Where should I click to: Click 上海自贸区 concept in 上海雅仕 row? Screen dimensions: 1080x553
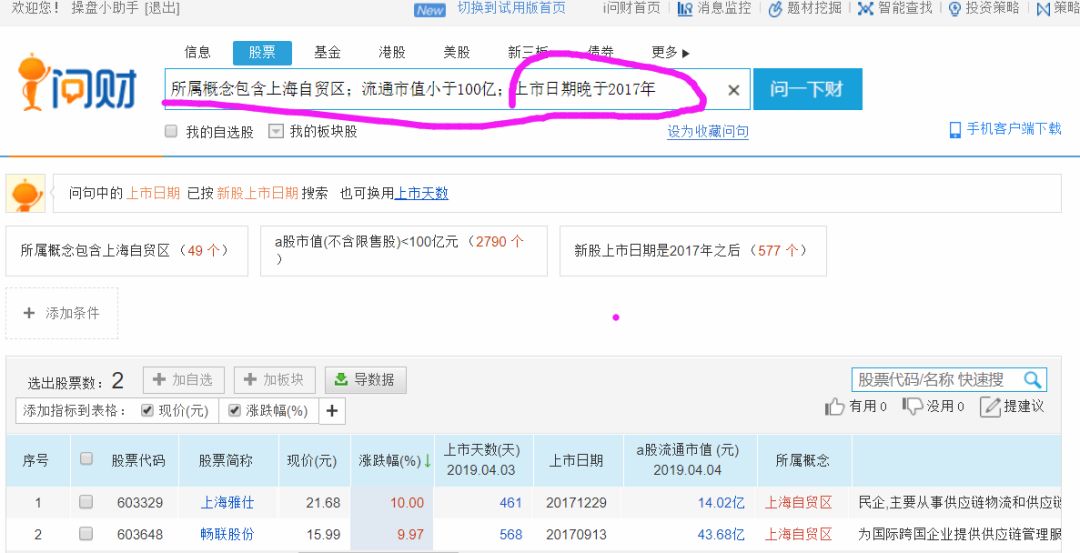[798, 503]
